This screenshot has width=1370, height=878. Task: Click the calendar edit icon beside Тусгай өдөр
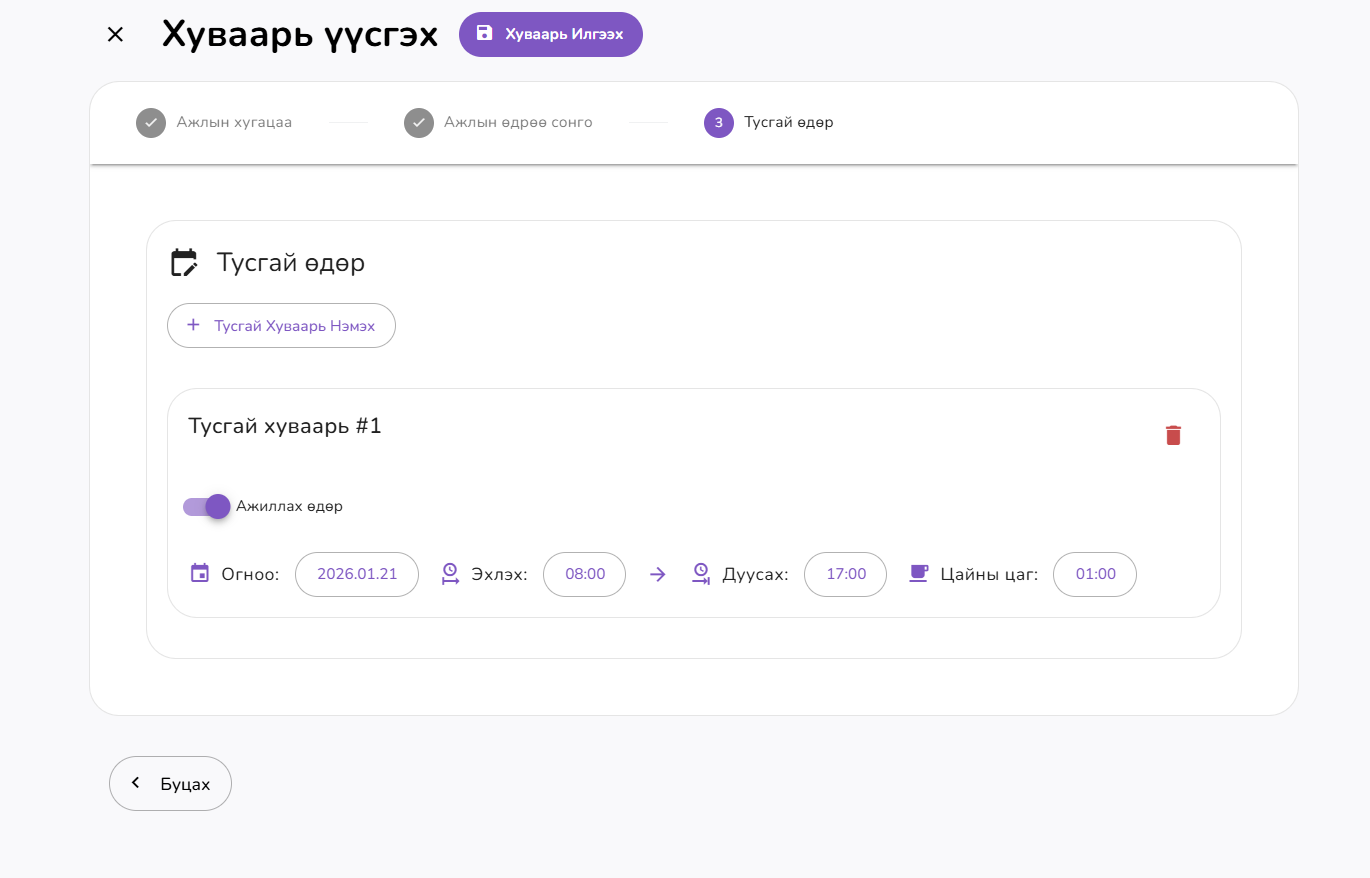184,261
